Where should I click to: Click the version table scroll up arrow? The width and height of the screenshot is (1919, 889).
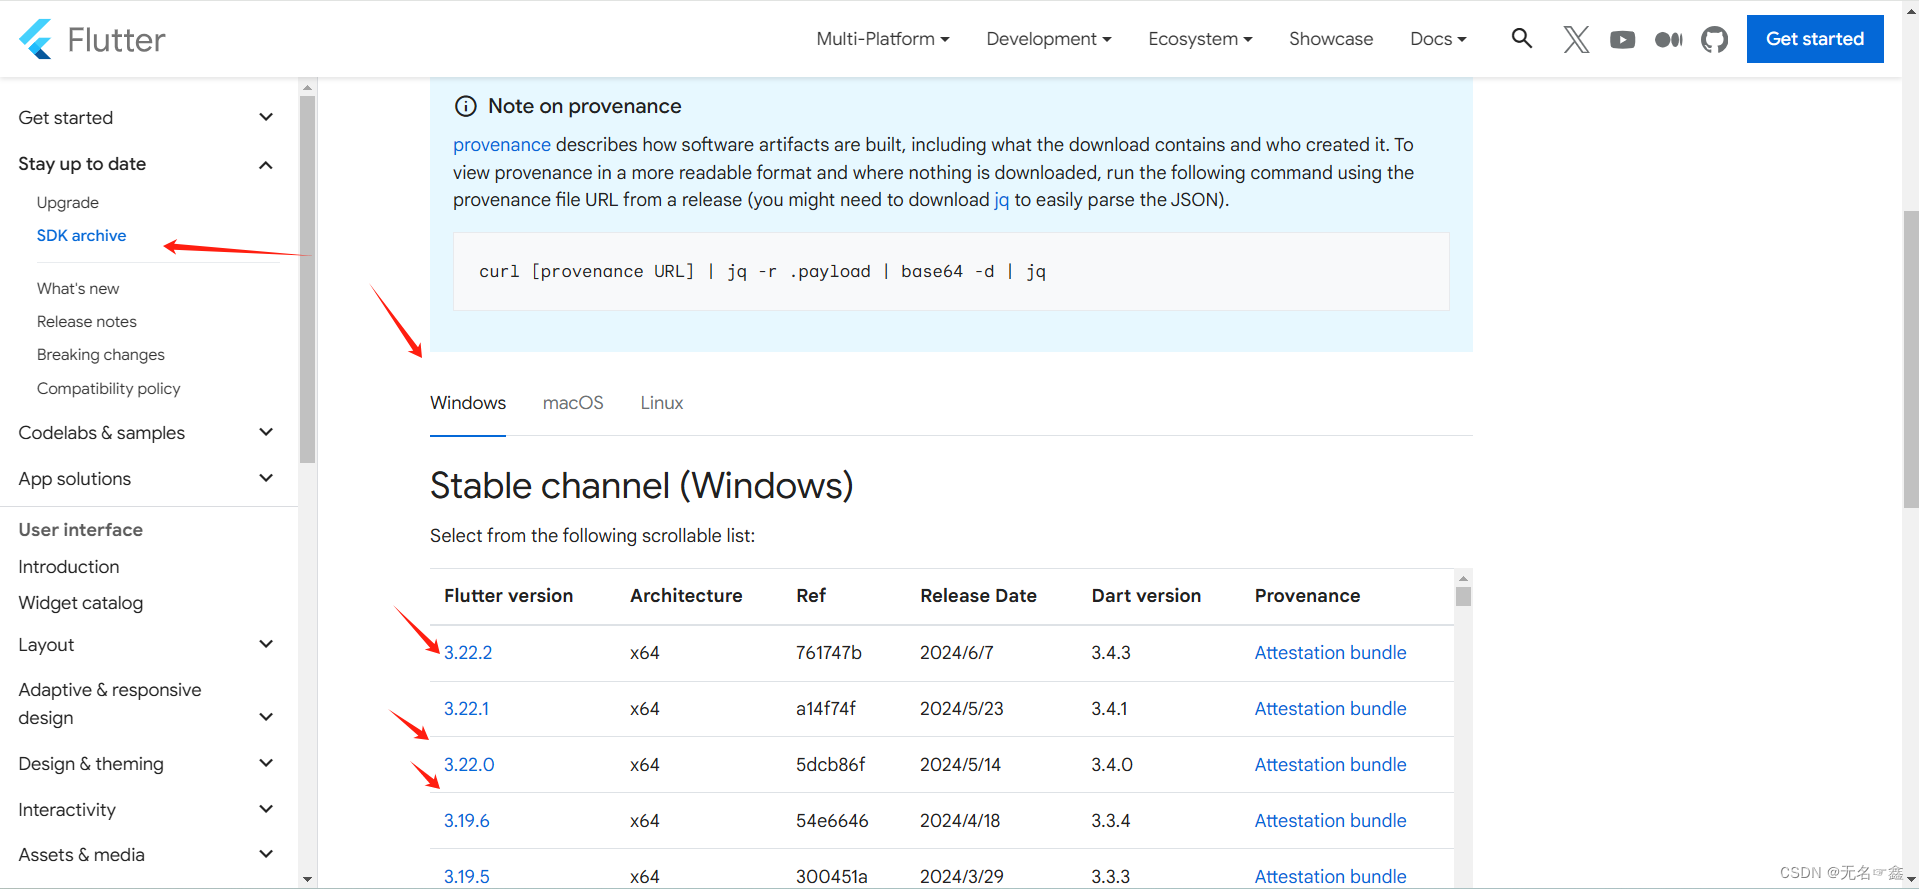point(1463,578)
